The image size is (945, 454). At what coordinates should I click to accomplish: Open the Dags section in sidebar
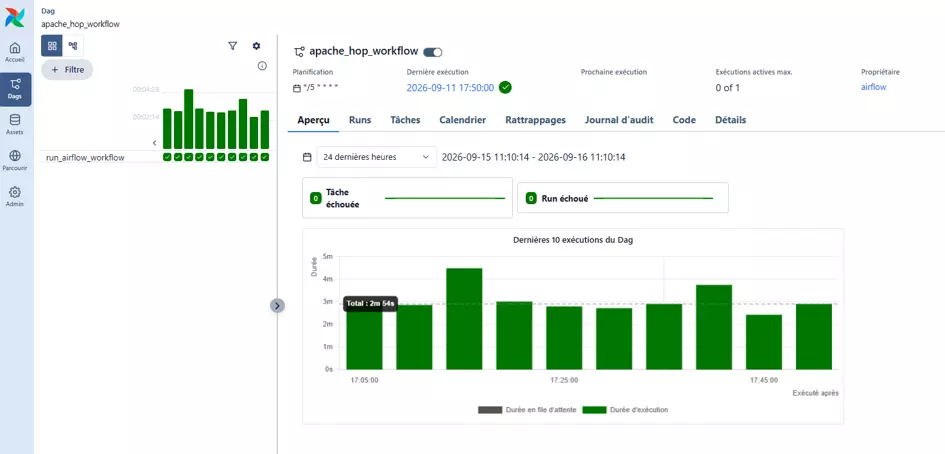coord(15,89)
